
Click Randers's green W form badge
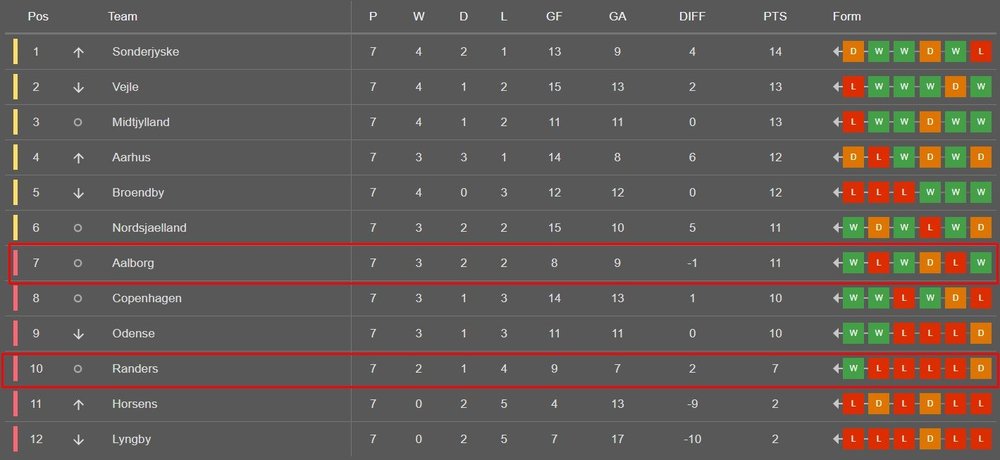tap(854, 369)
